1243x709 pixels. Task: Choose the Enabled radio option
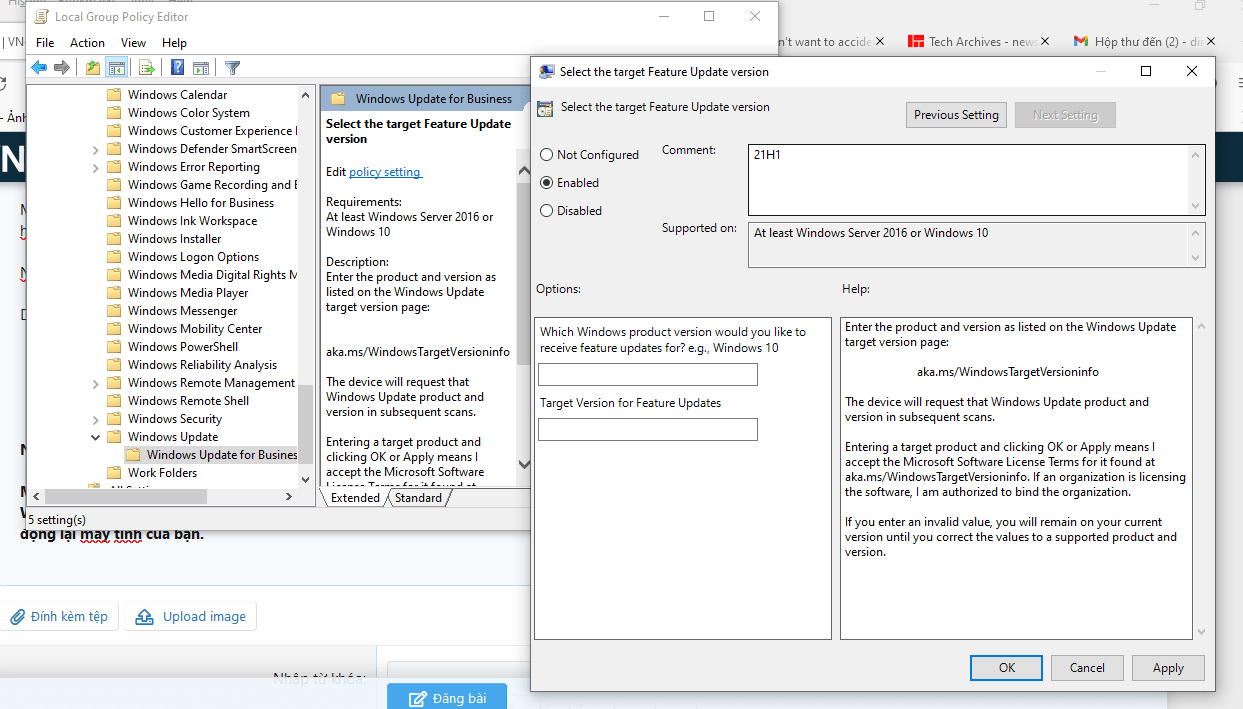click(546, 183)
